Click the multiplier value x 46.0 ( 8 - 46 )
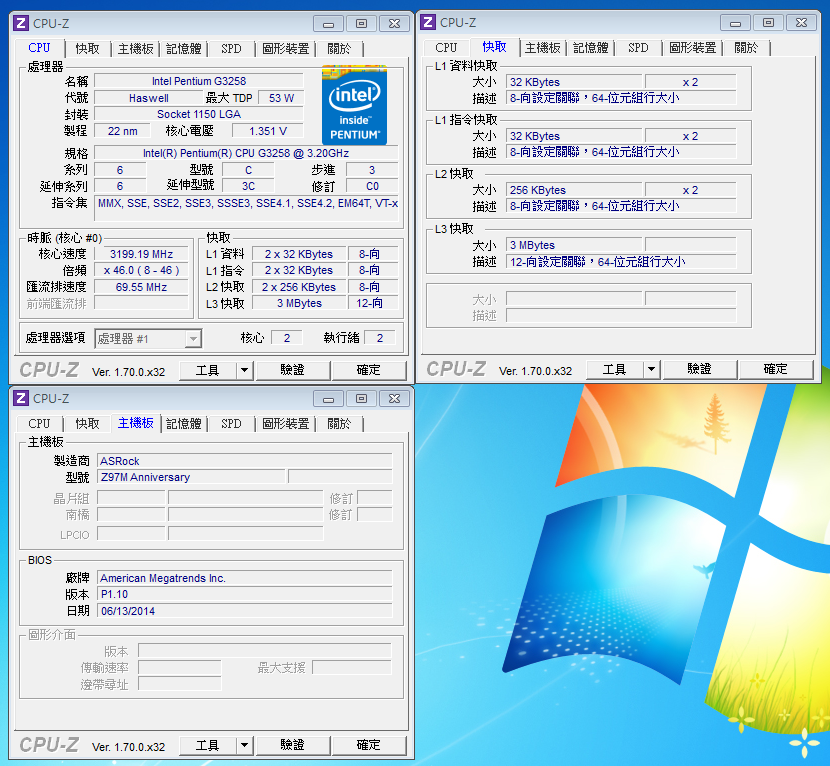 click(x=141, y=271)
